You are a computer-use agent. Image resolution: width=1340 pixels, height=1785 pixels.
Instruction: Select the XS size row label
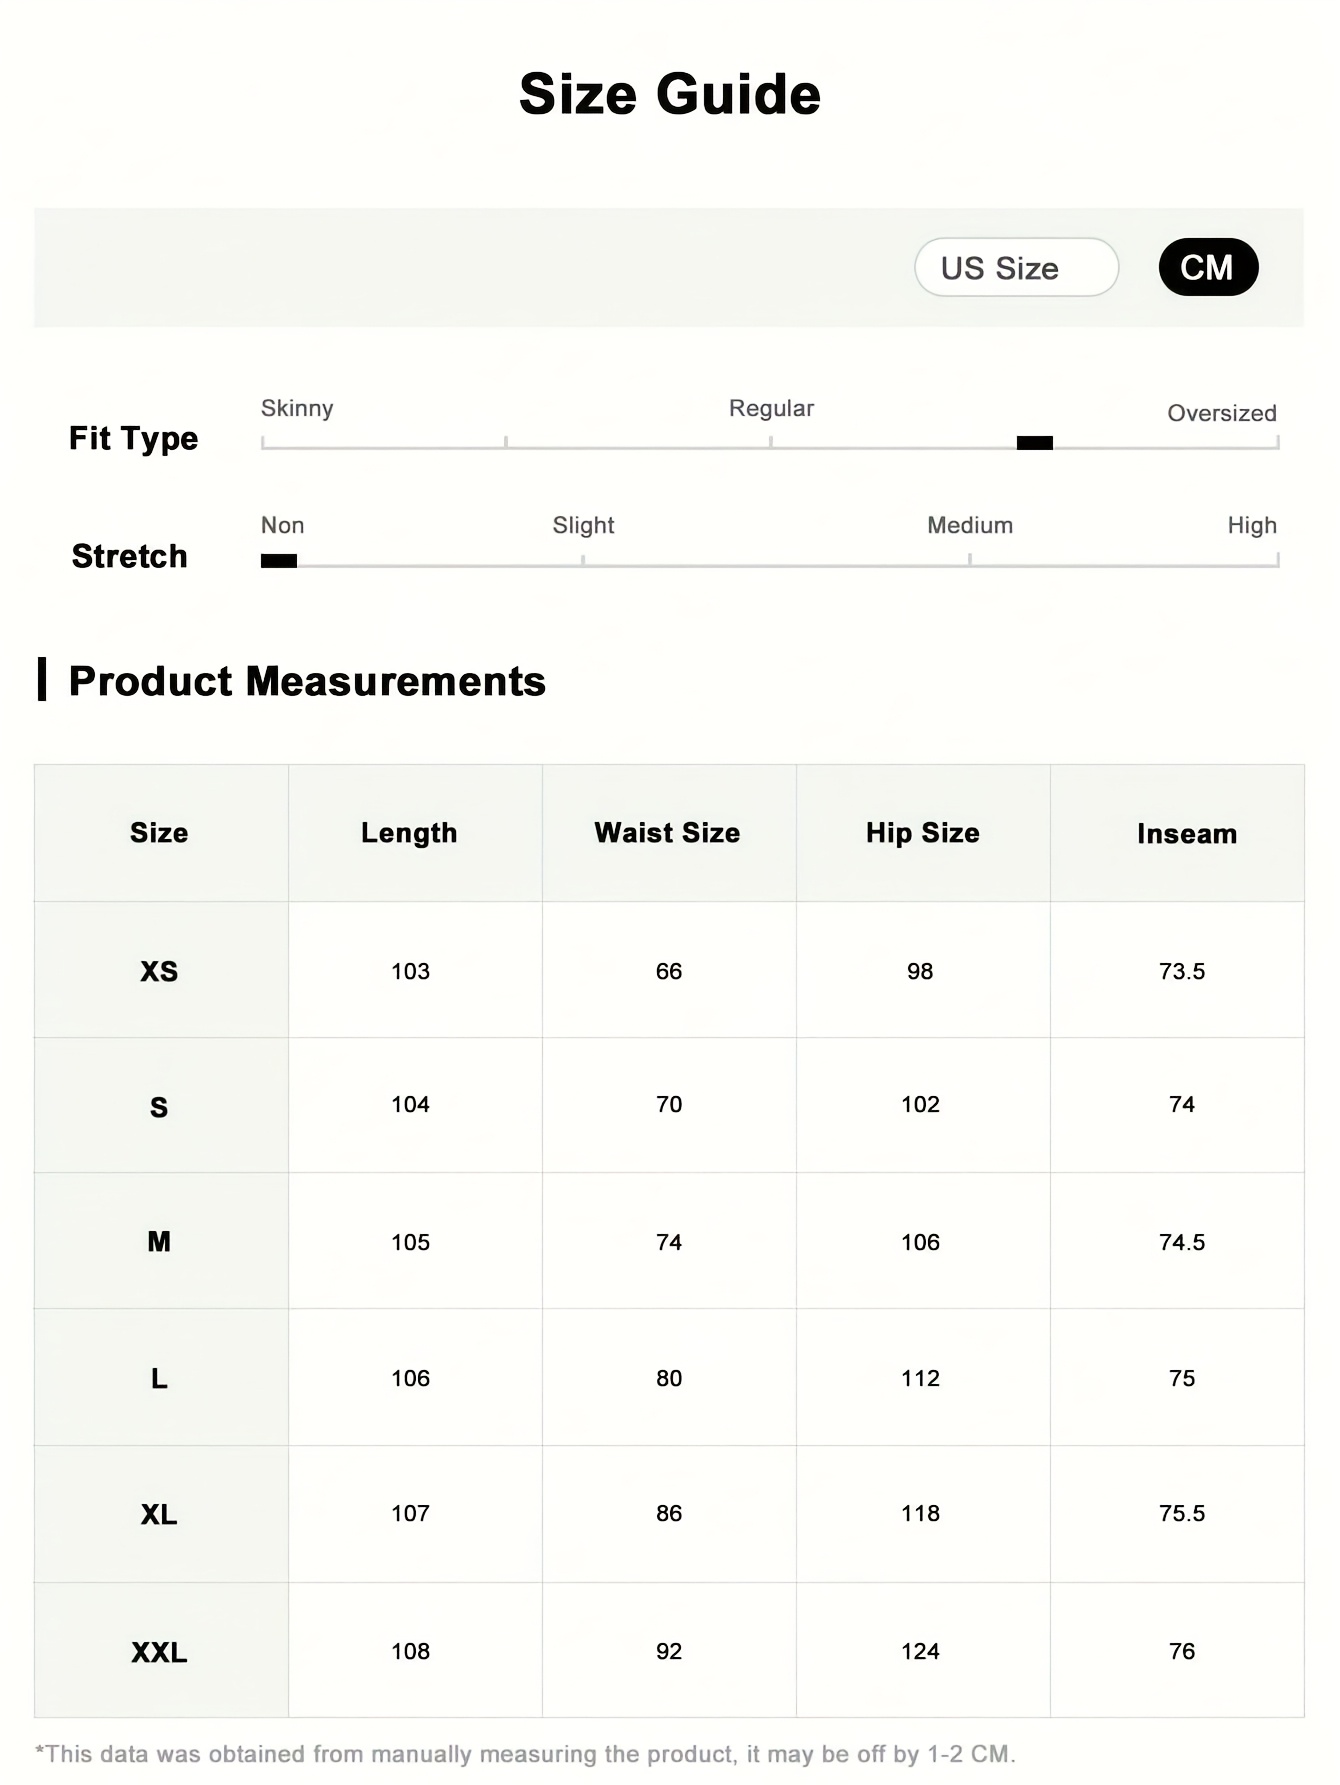click(x=159, y=971)
